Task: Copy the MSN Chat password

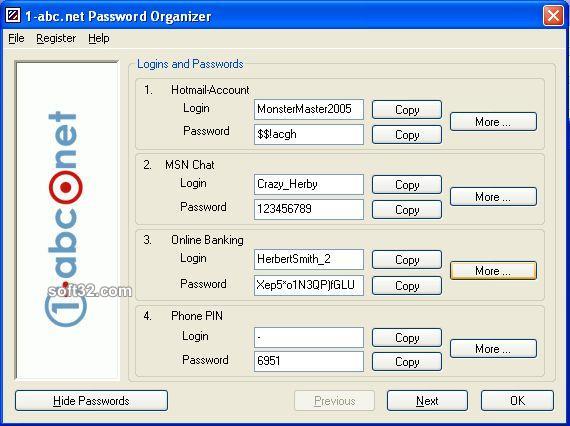Action: click(x=407, y=210)
